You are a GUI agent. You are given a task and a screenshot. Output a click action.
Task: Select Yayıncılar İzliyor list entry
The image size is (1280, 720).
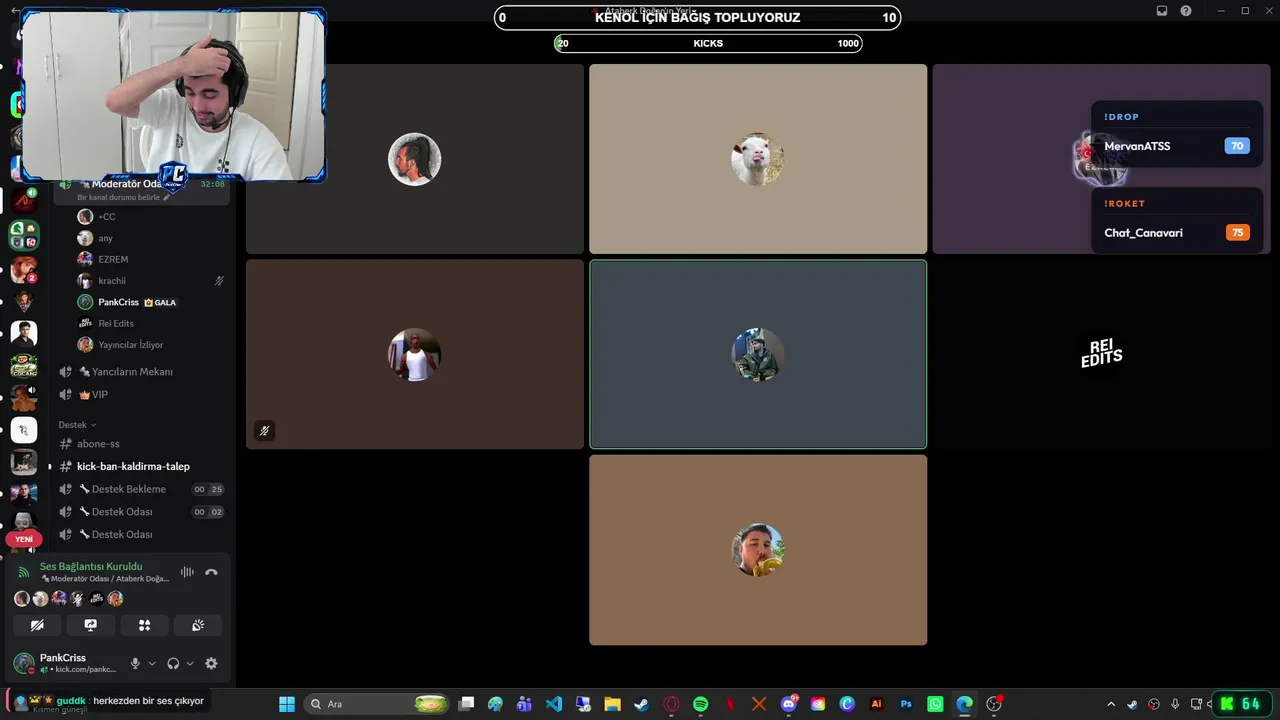(150, 345)
